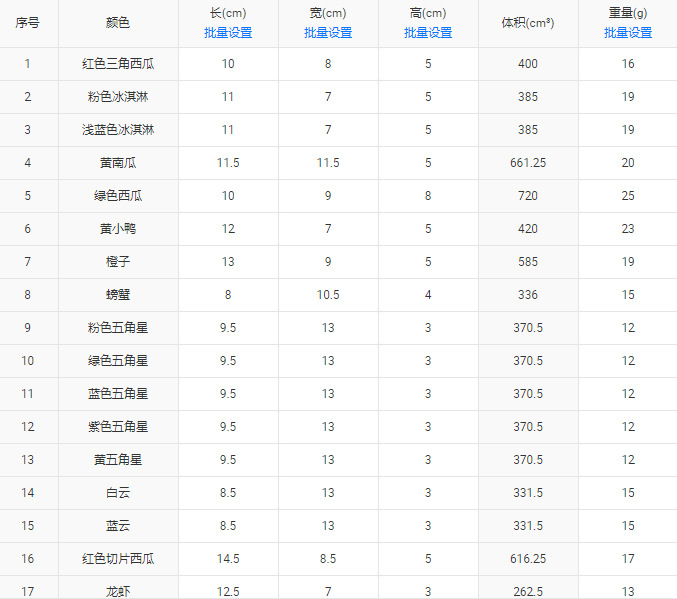Click the 蓝云 color name

(x=118, y=526)
